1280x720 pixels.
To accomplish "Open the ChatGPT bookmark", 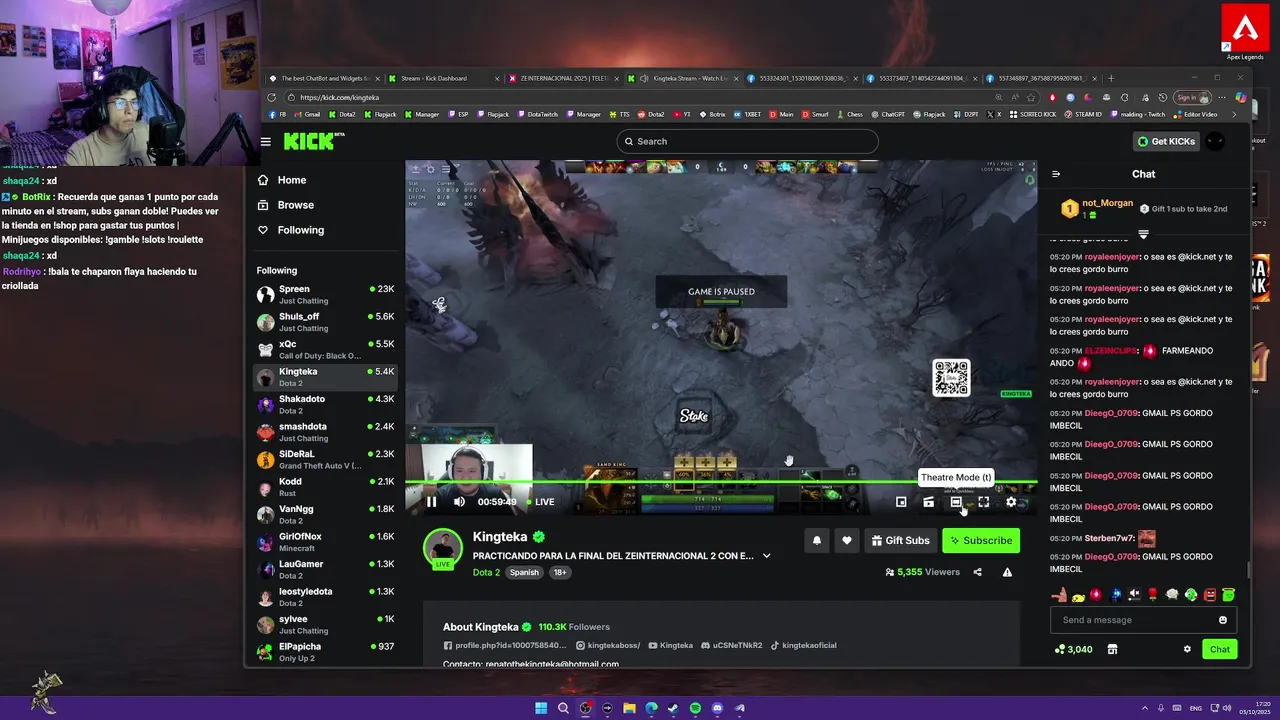I will click(887, 114).
